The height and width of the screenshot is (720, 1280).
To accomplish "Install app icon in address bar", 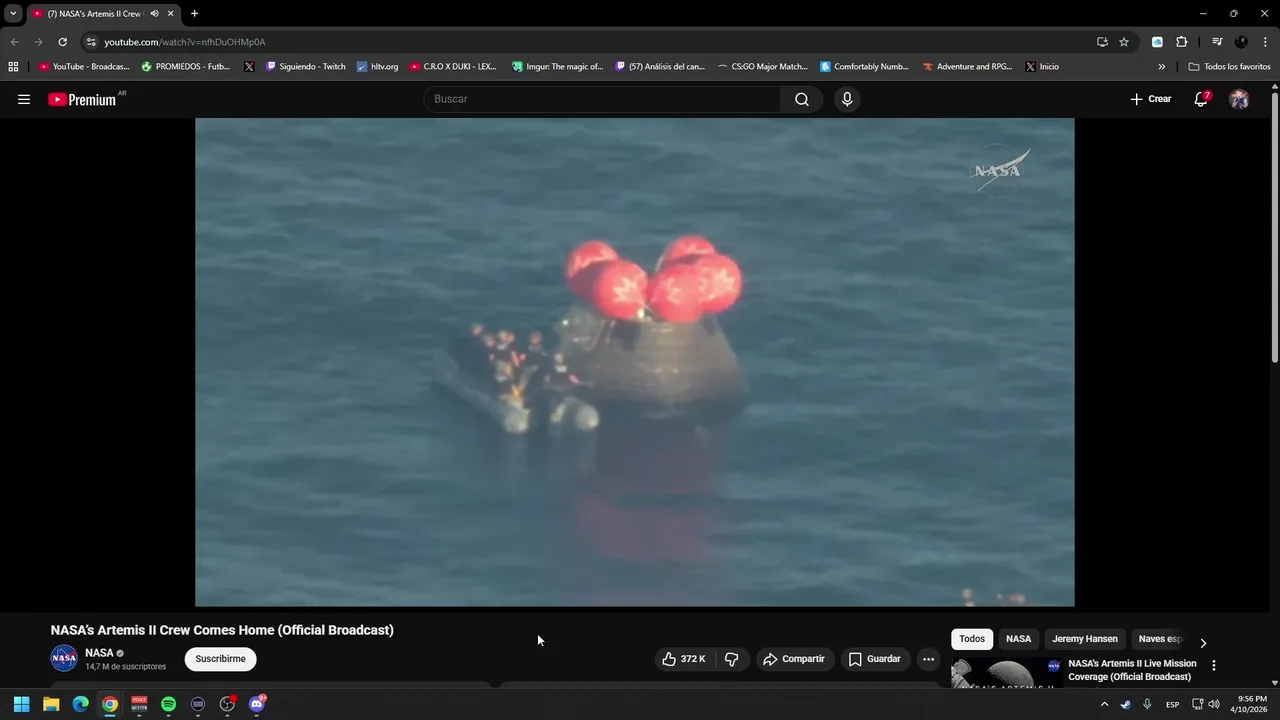I will [x=1102, y=42].
